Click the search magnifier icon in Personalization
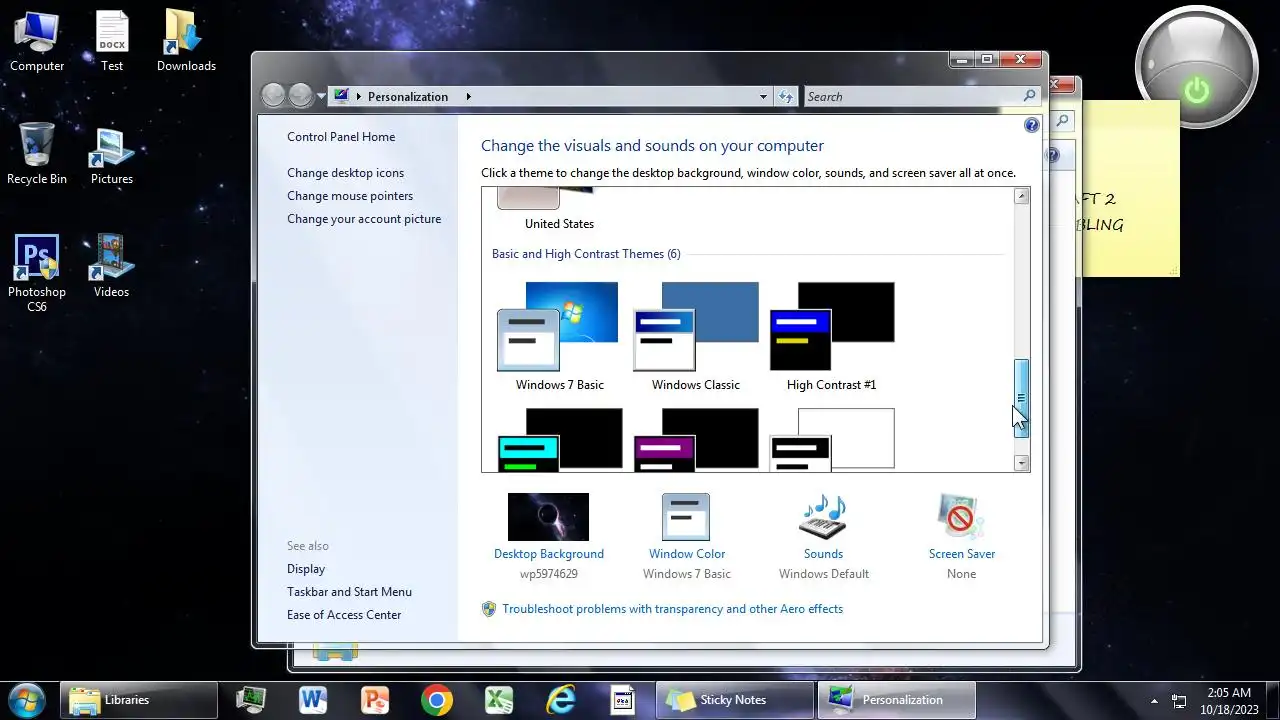 click(x=1030, y=96)
